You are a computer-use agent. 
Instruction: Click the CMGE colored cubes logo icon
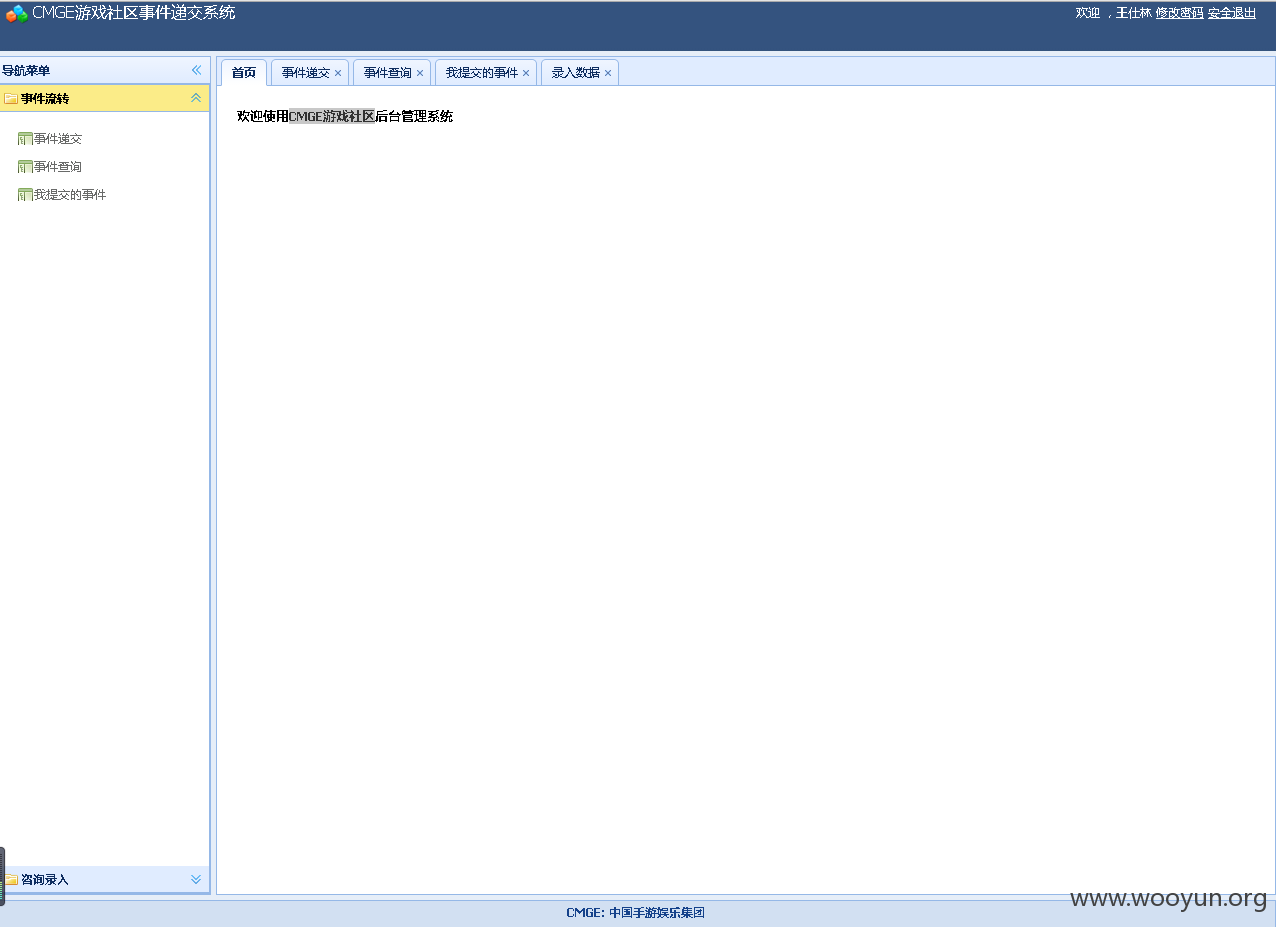tap(17, 14)
